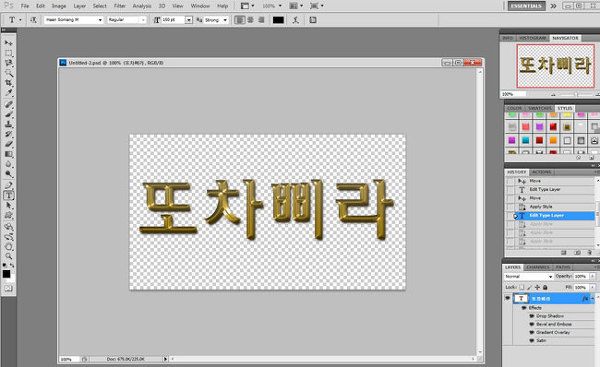The image size is (600, 367).
Task: Select the Clone Stamp tool
Action: tap(8, 124)
